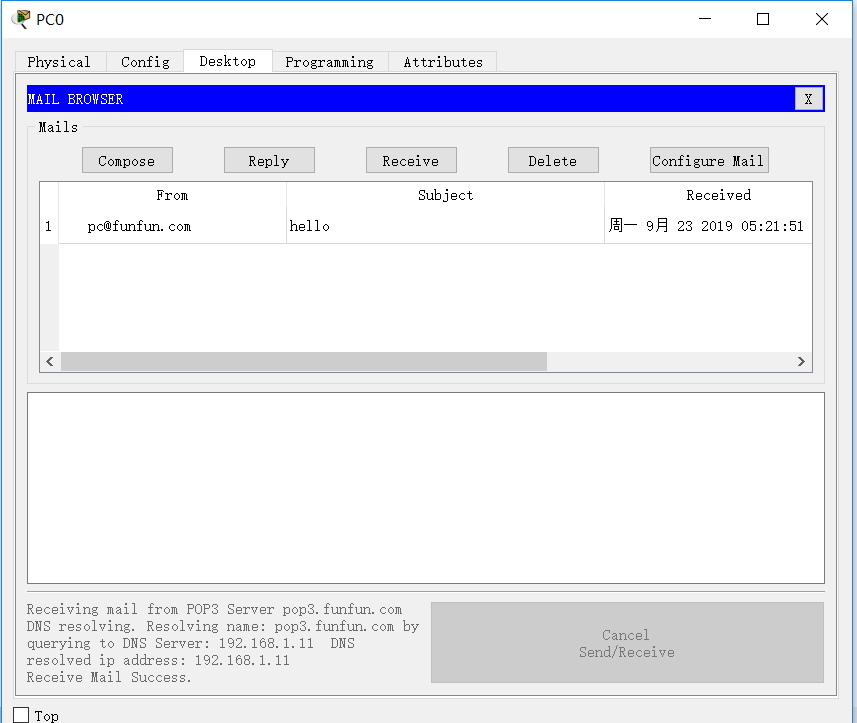Open the Physical tab
The image size is (857, 723).
(59, 62)
